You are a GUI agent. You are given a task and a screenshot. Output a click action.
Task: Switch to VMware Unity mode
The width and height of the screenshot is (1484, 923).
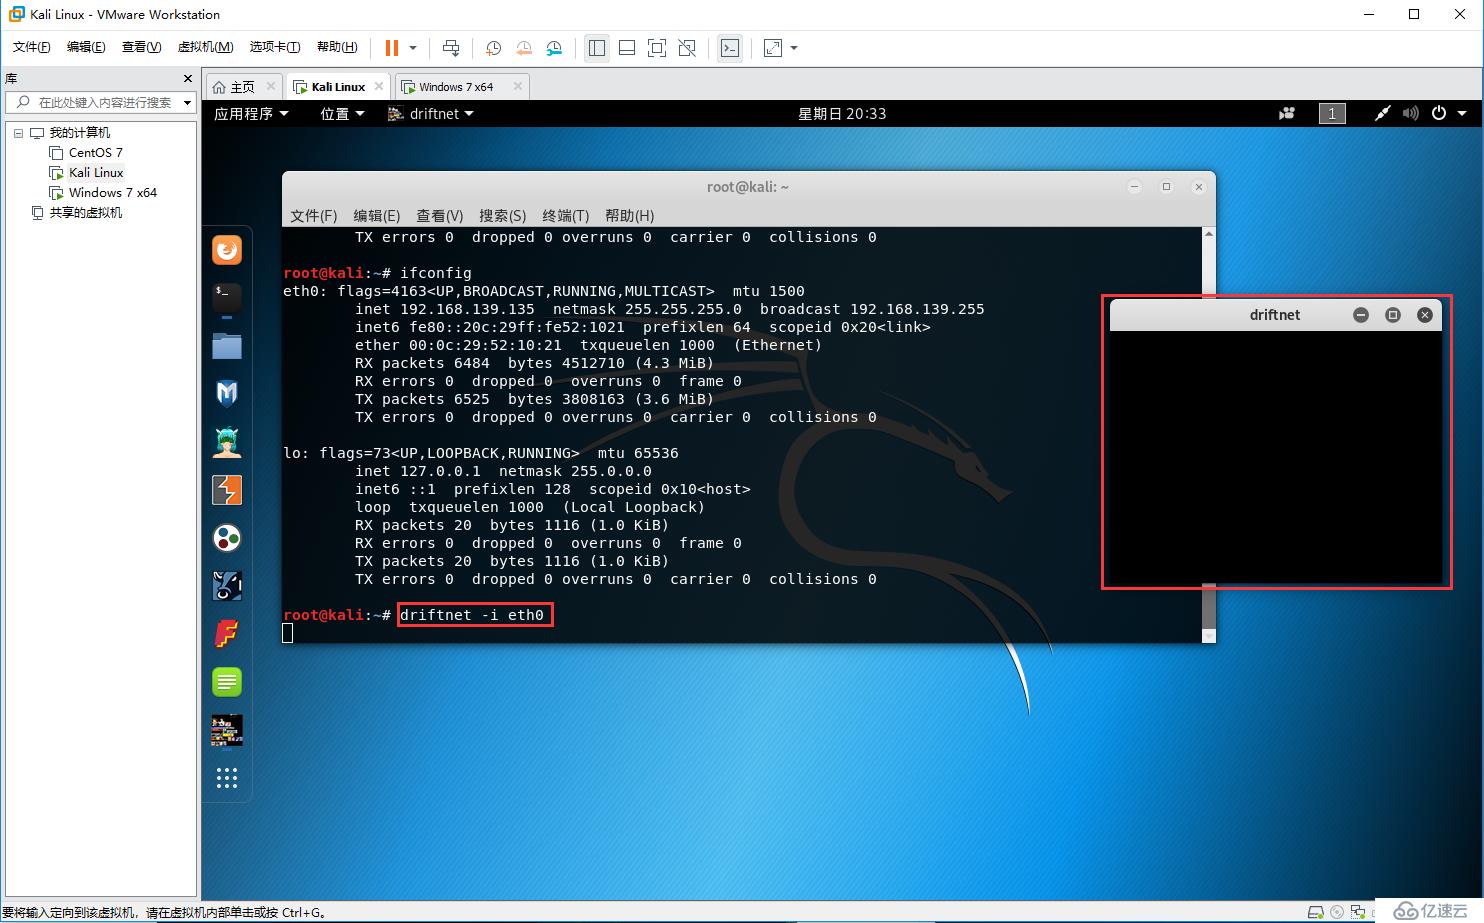(687, 47)
